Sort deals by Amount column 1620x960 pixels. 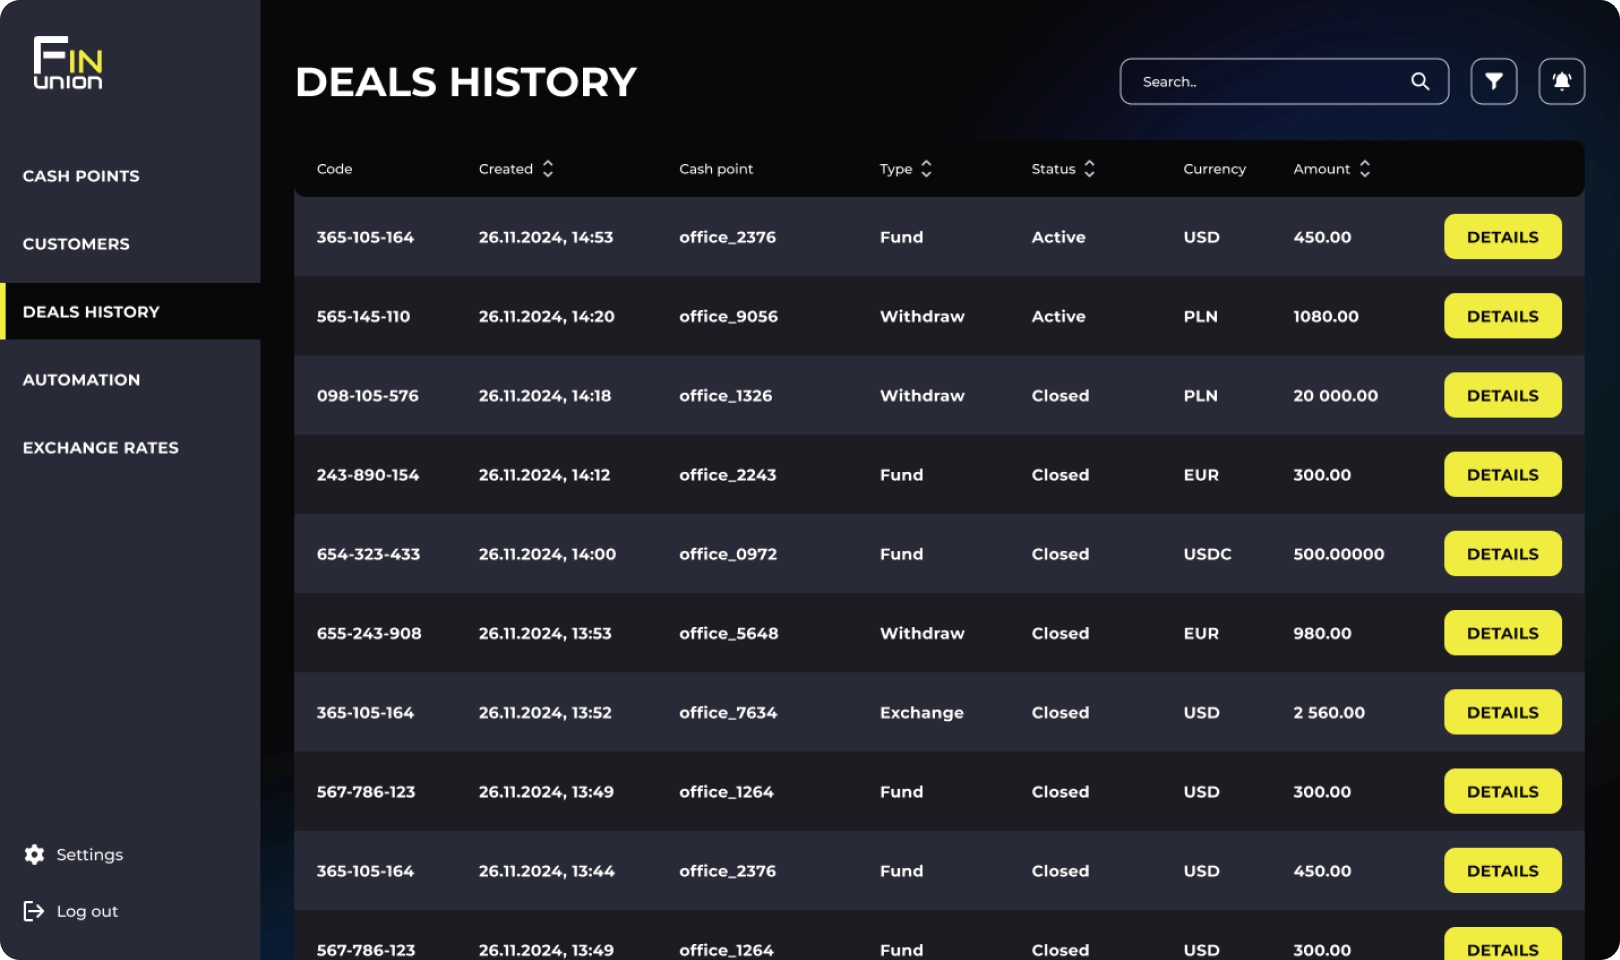(1364, 169)
